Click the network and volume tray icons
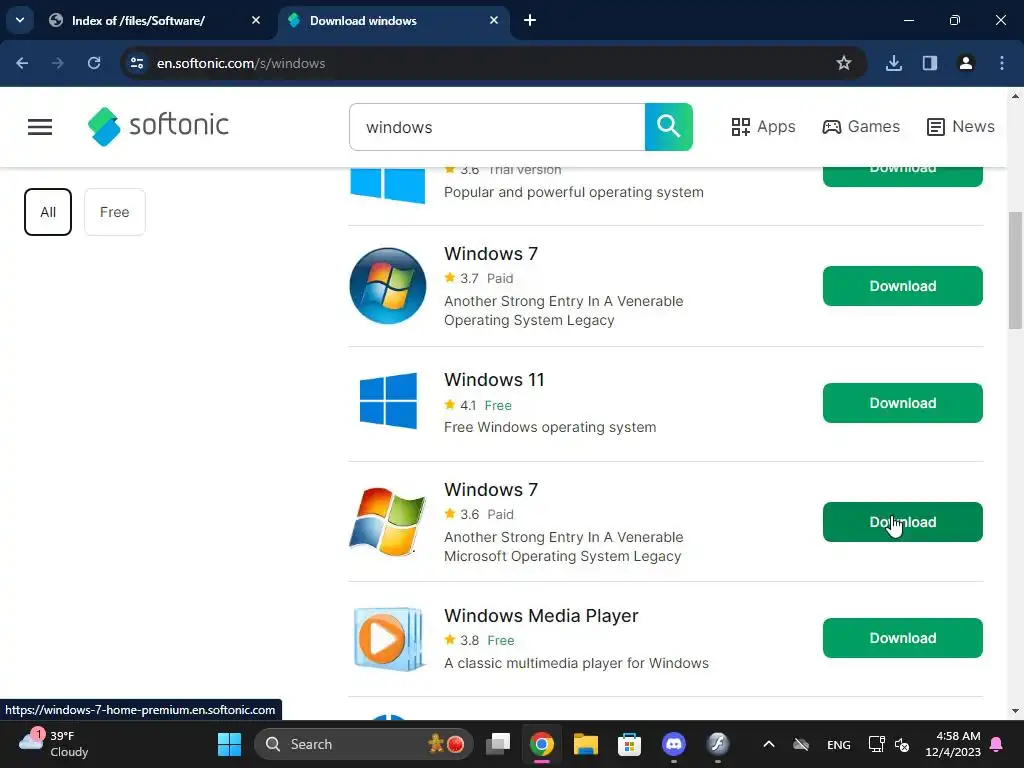1024x768 pixels. [889, 744]
